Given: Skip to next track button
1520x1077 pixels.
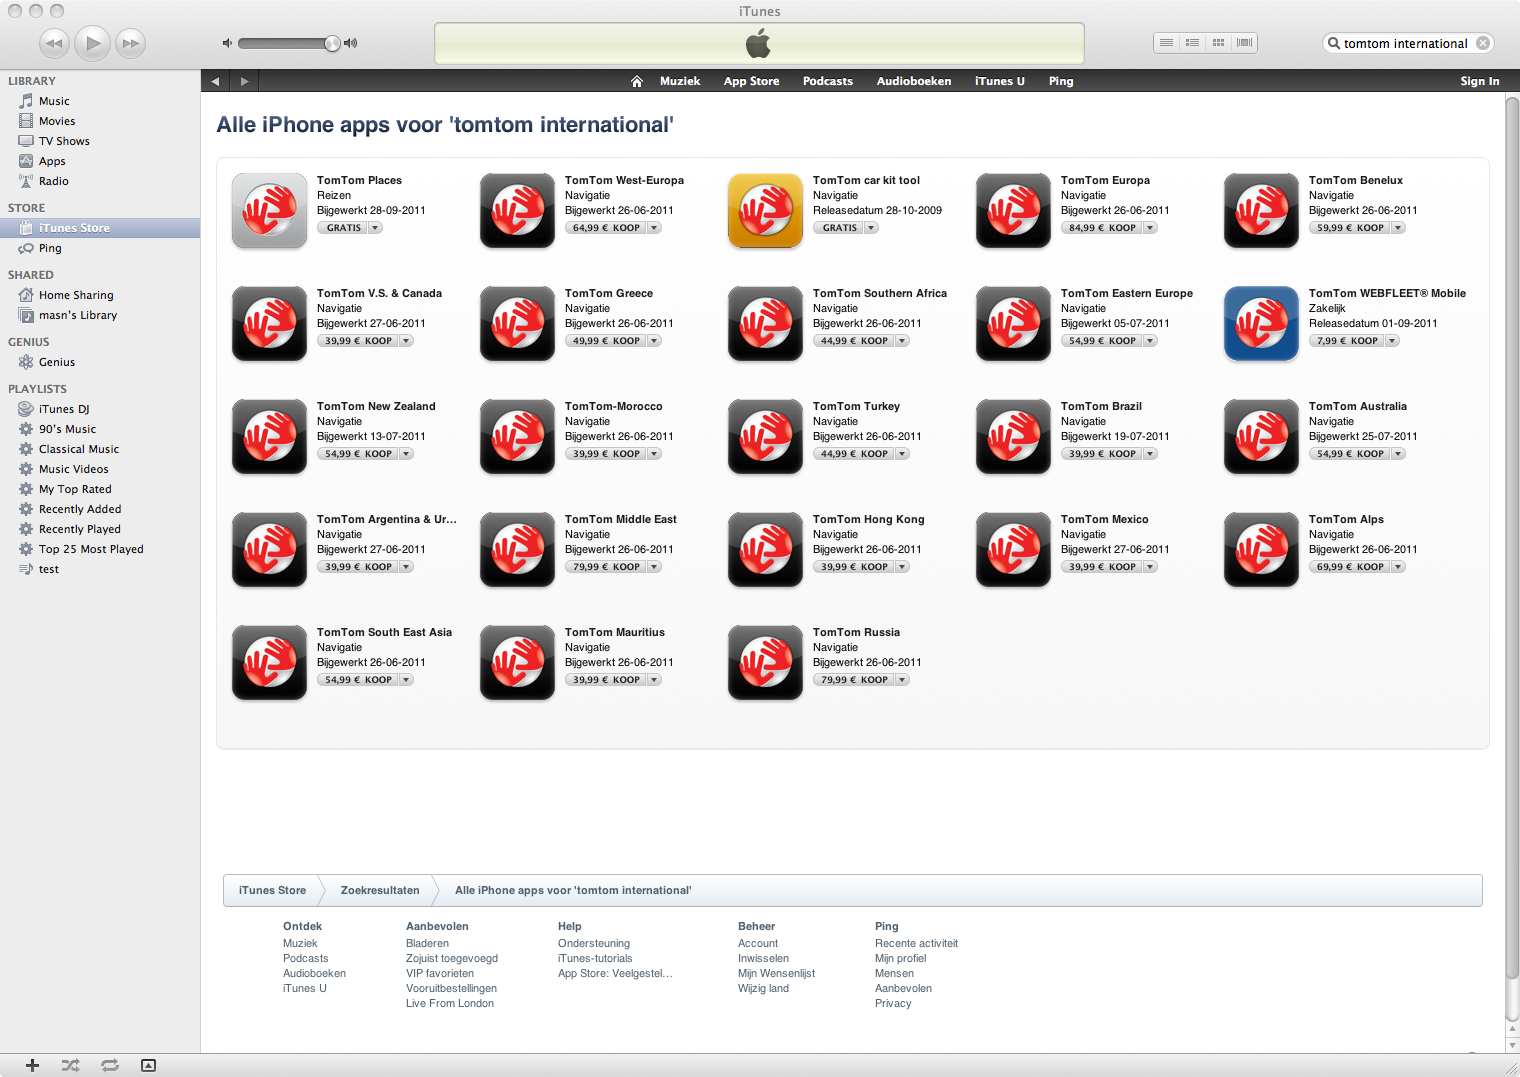Looking at the screenshot, I should (131, 43).
